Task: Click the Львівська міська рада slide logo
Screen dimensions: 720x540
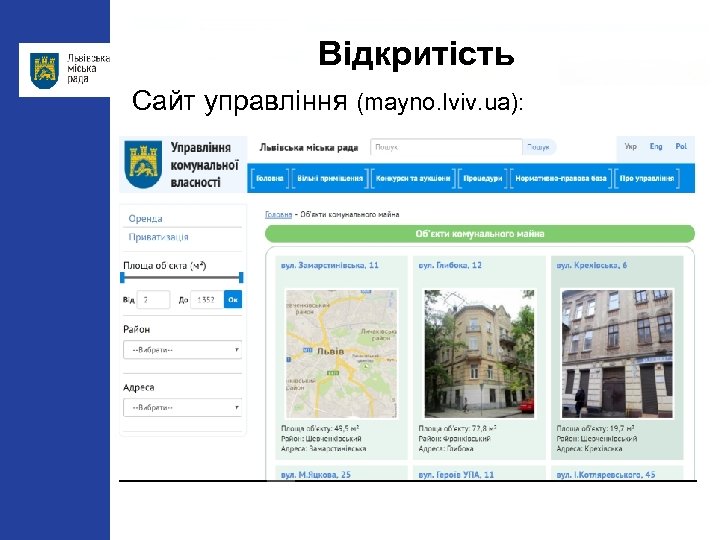Action: pyautogui.click(x=64, y=70)
